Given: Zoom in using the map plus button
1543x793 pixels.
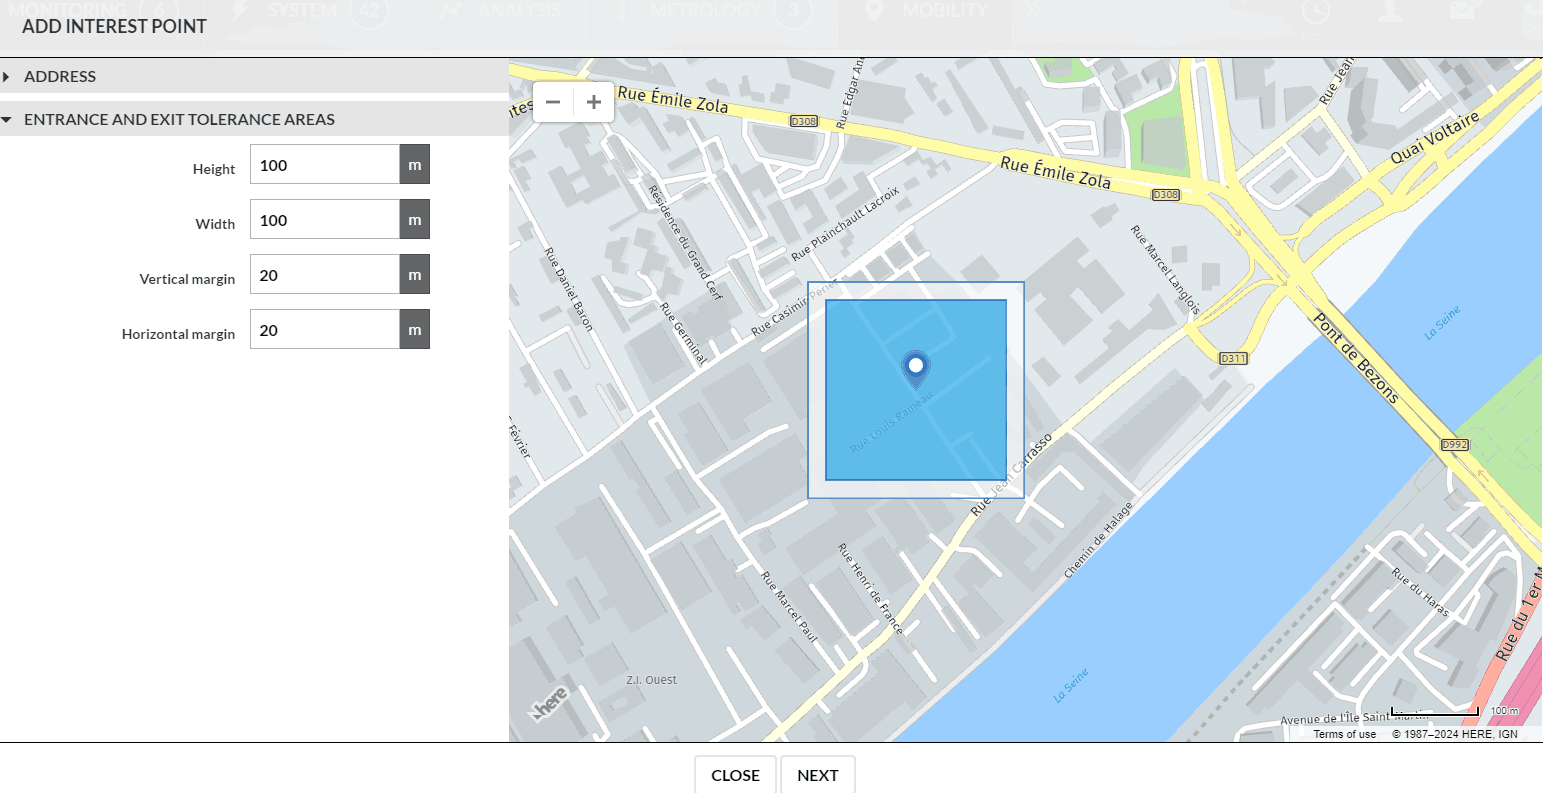Looking at the screenshot, I should point(594,101).
